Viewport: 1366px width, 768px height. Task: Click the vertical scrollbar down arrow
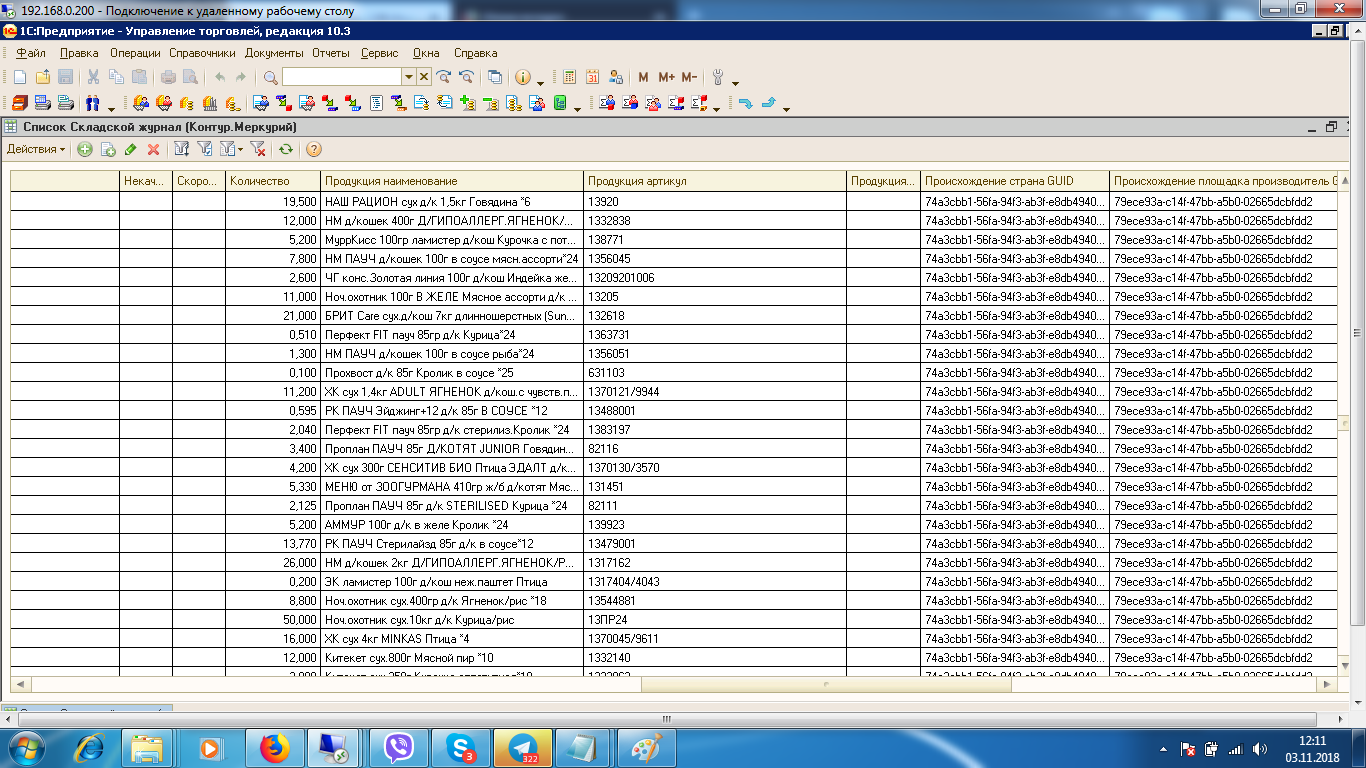[1345, 665]
